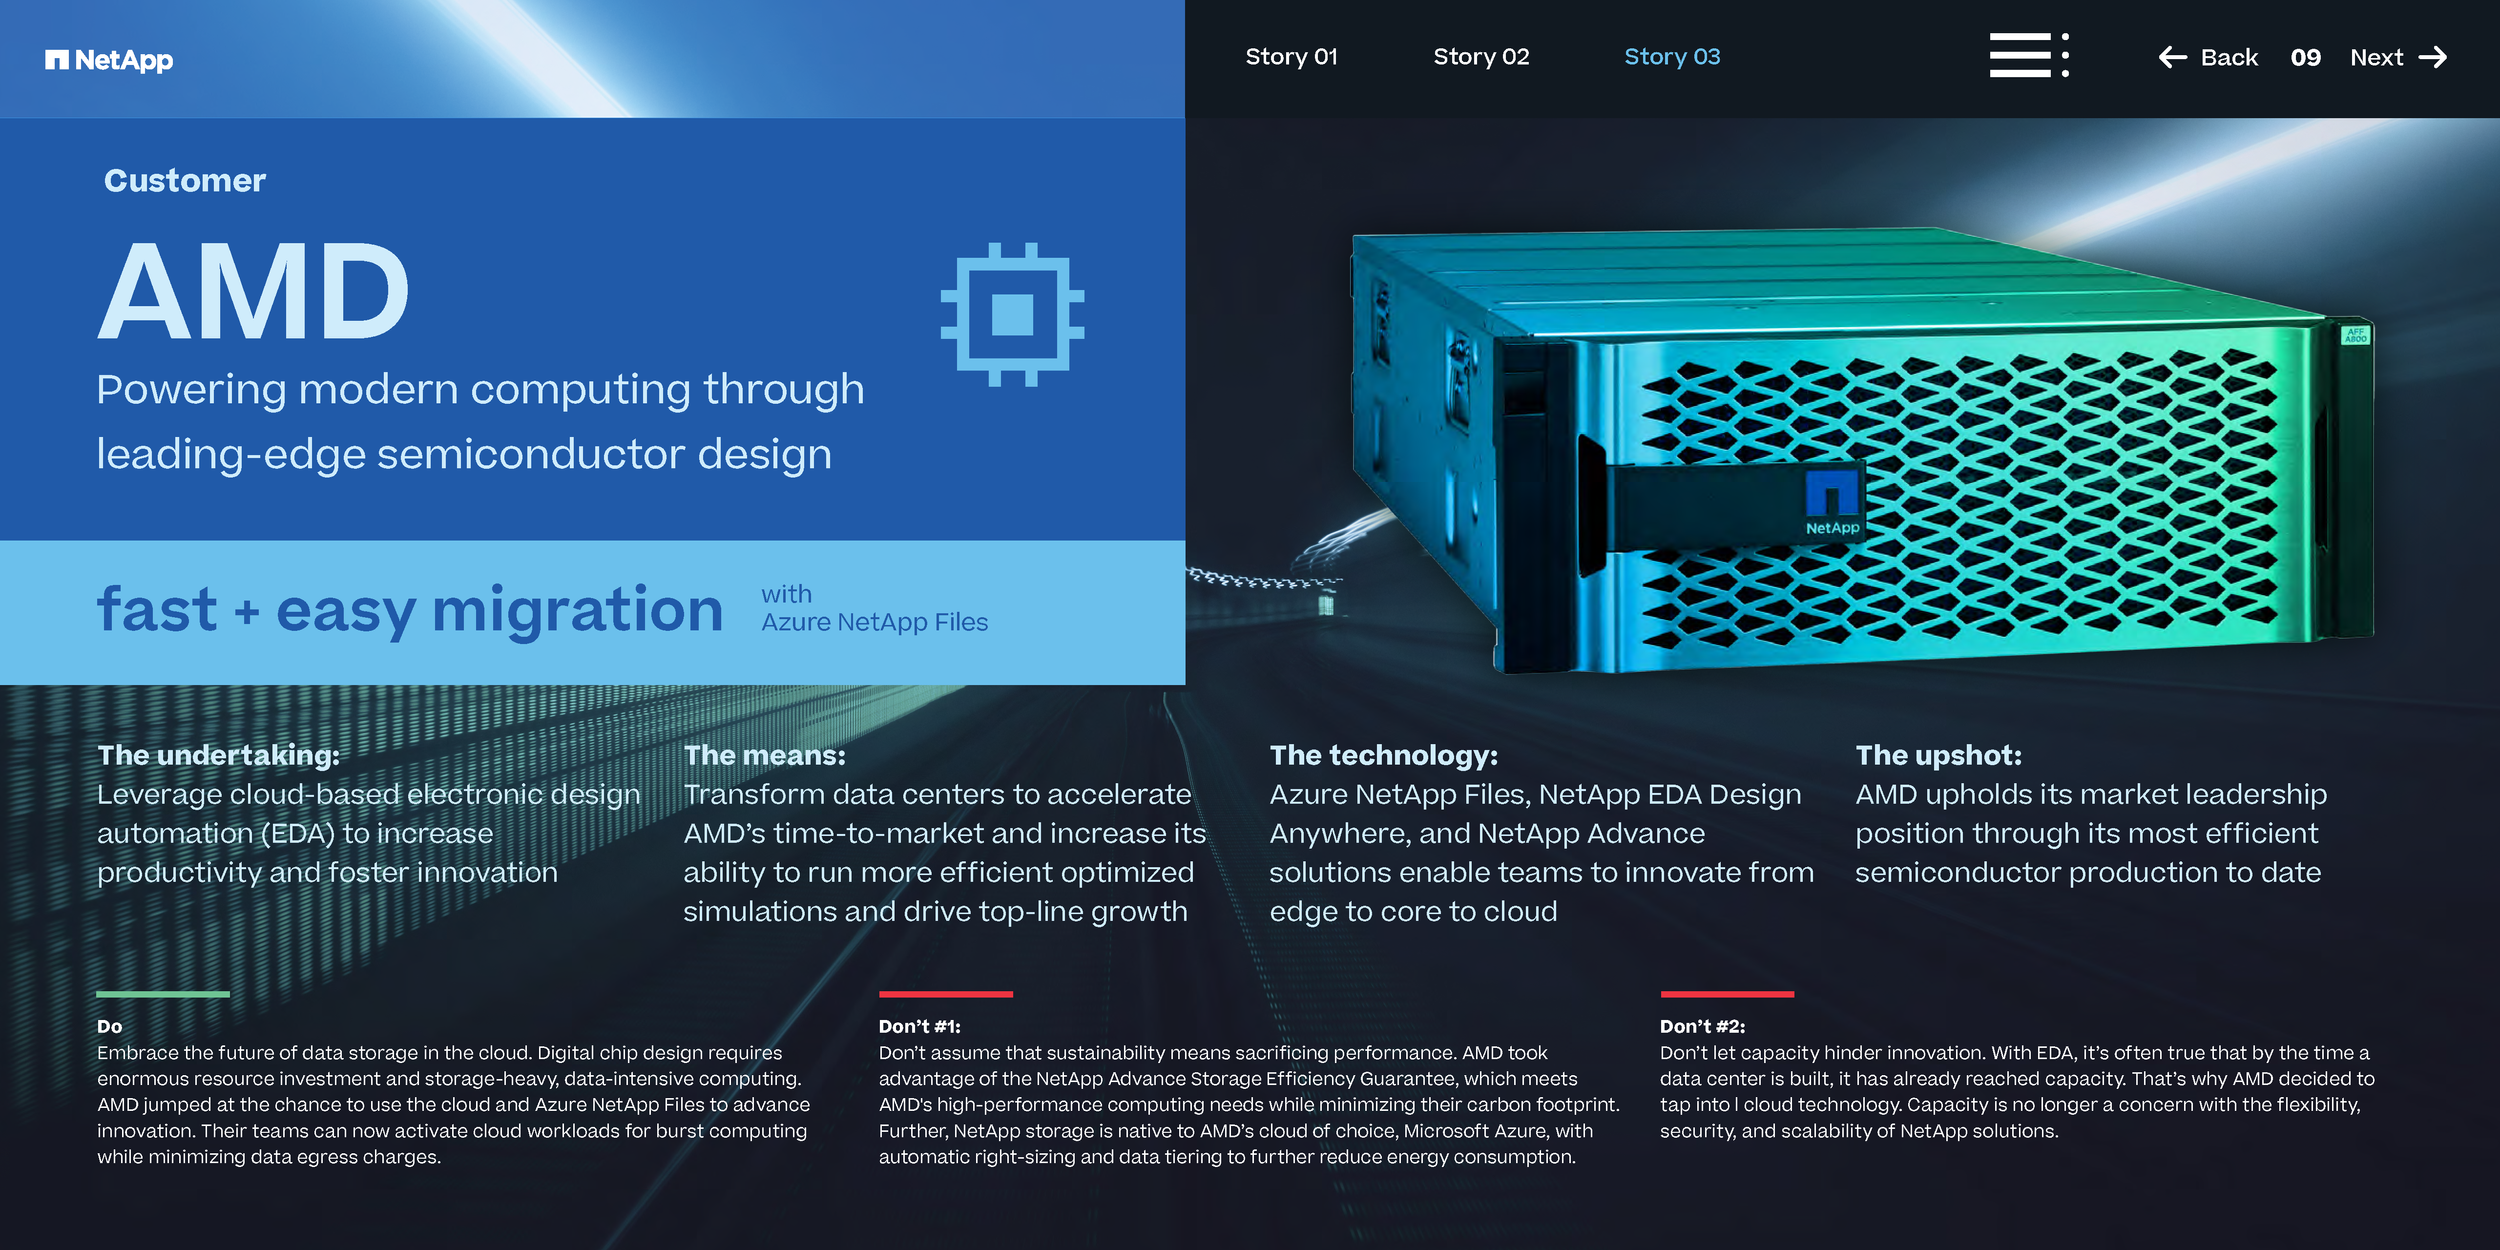Click "Azure NetApp Files, NetApp EDA Design" text
Screen dimensions: 2500x1250
pyautogui.click(x=1541, y=852)
